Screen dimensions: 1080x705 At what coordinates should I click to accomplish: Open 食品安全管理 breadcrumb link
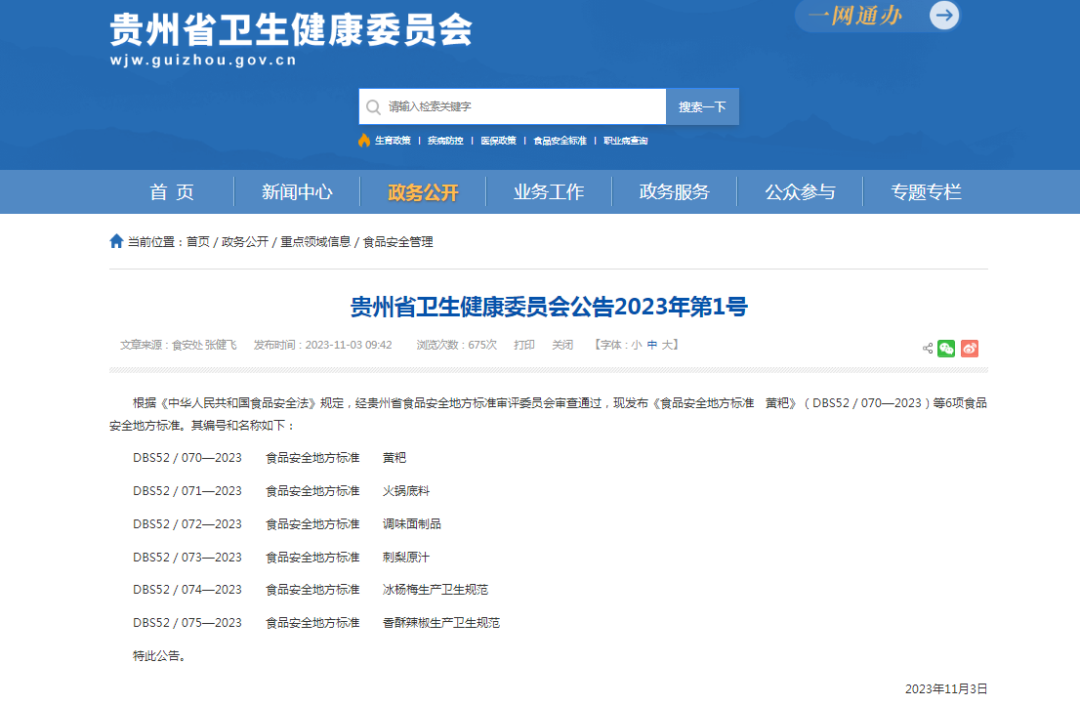tap(398, 242)
